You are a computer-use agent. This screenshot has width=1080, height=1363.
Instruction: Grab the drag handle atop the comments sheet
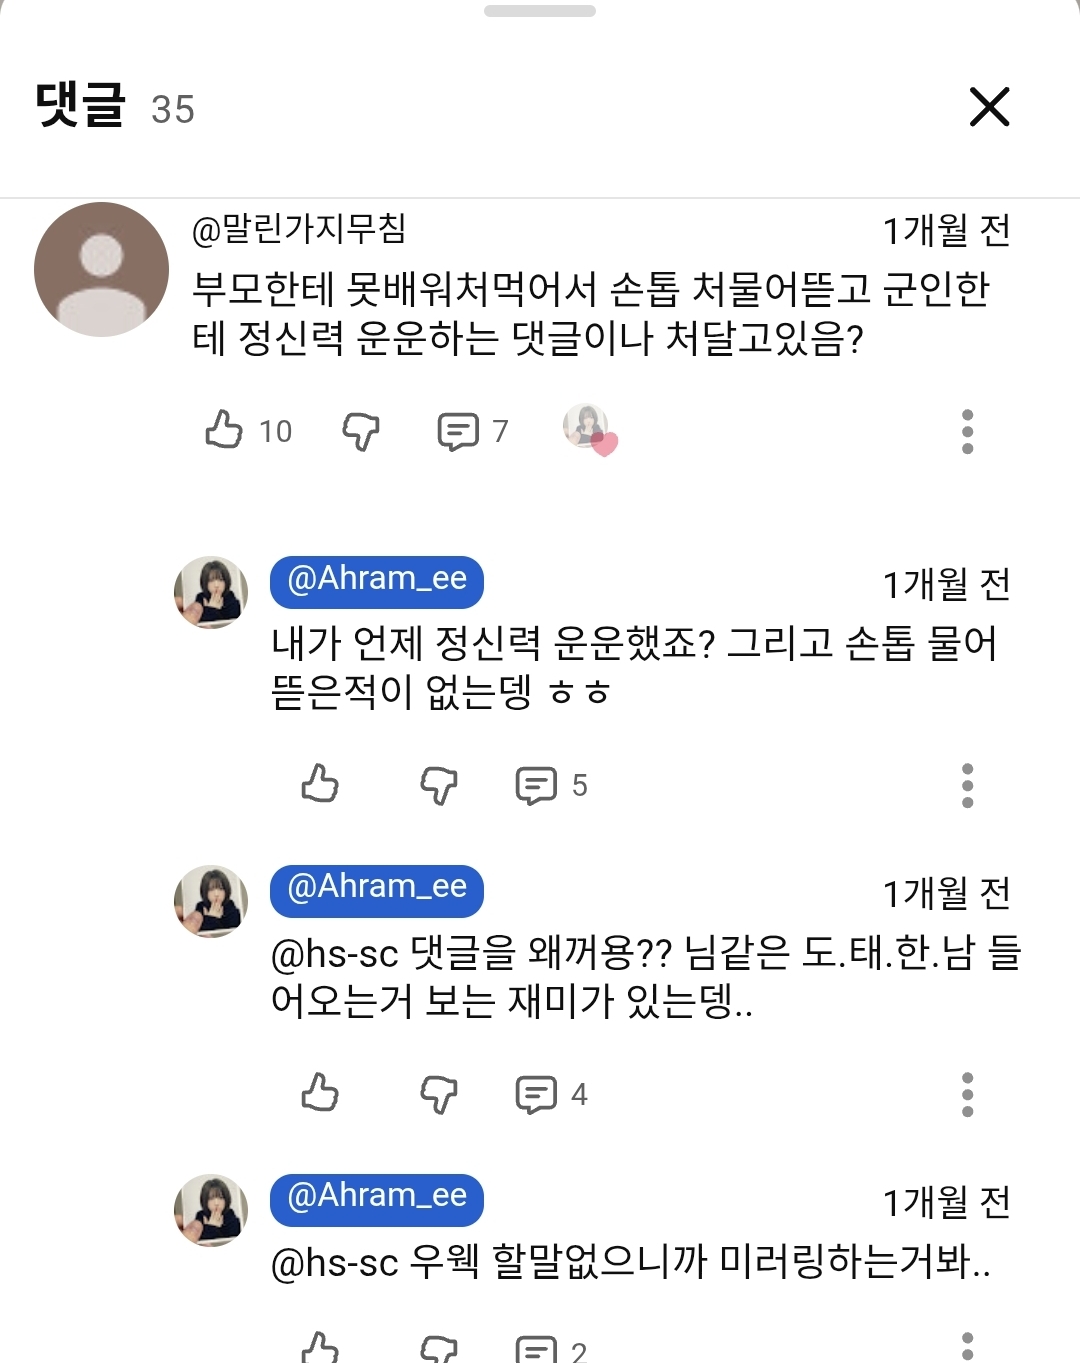pos(540,11)
